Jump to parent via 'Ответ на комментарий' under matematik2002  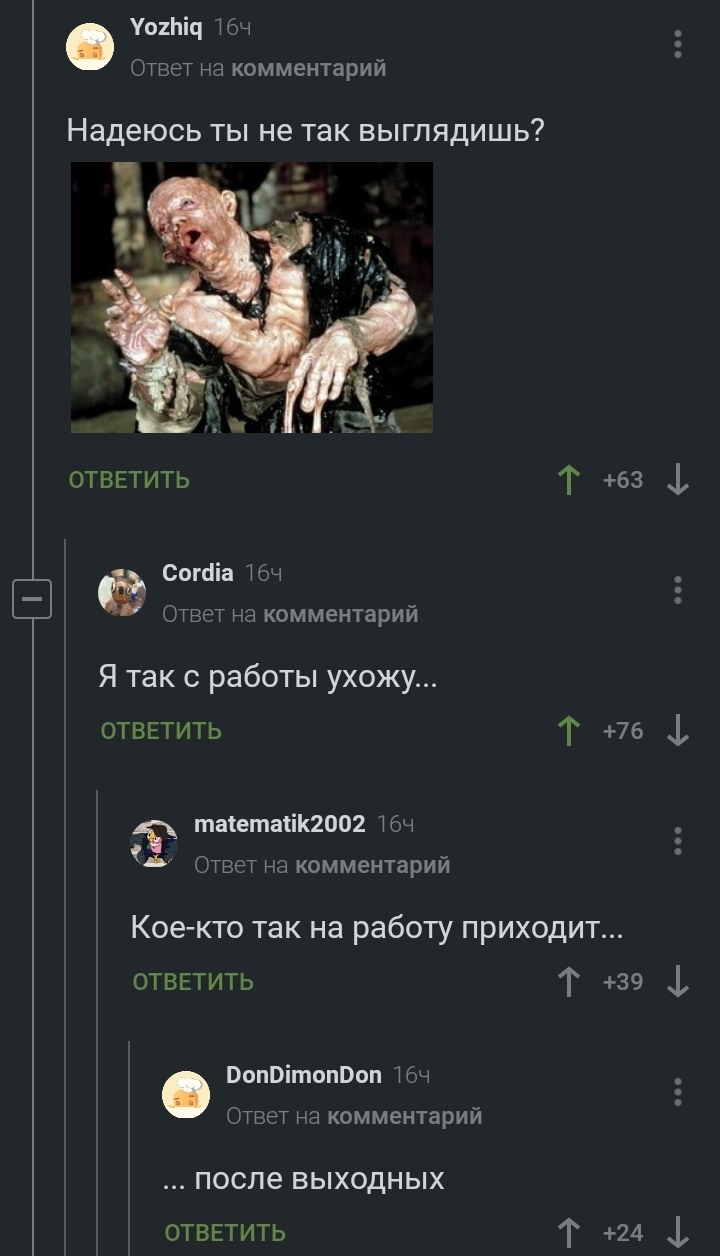click(322, 865)
